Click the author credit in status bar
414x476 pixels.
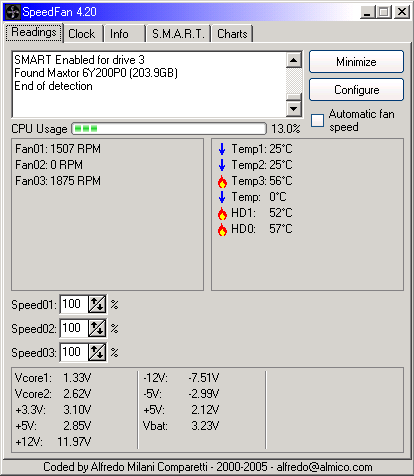point(207,467)
